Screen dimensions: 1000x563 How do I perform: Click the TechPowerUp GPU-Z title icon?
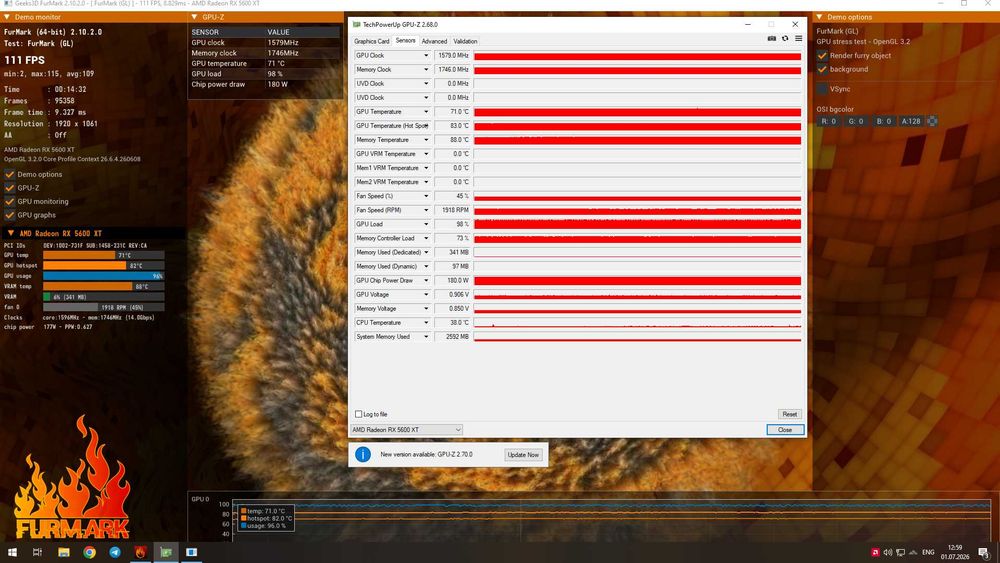click(x=357, y=24)
